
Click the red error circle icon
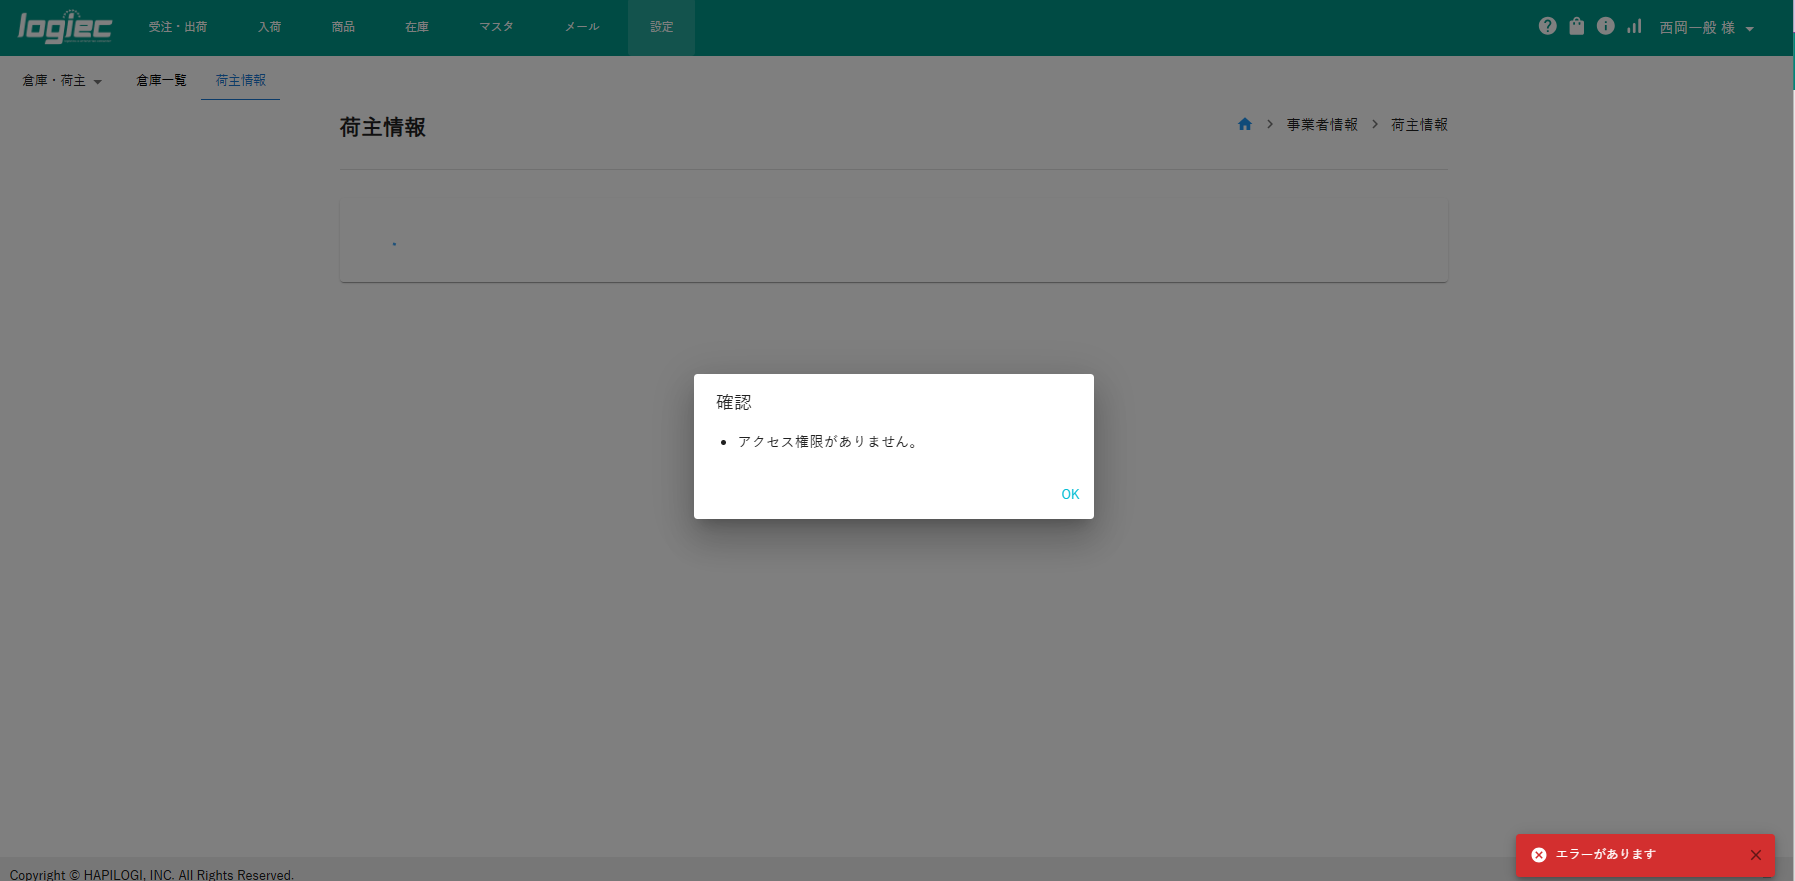[1539, 855]
